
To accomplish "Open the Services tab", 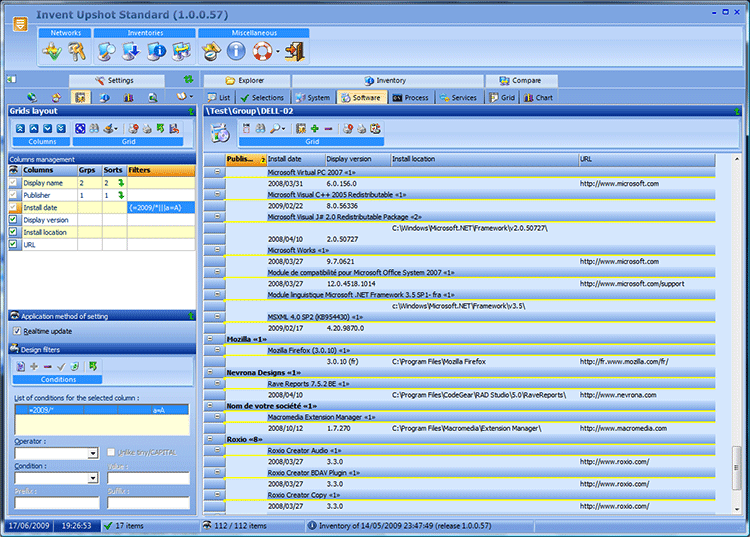I will [459, 98].
